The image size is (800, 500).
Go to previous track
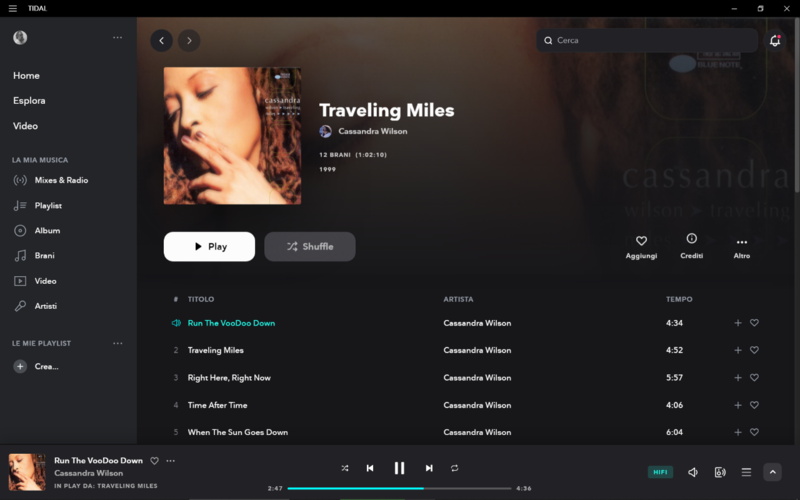click(370, 468)
